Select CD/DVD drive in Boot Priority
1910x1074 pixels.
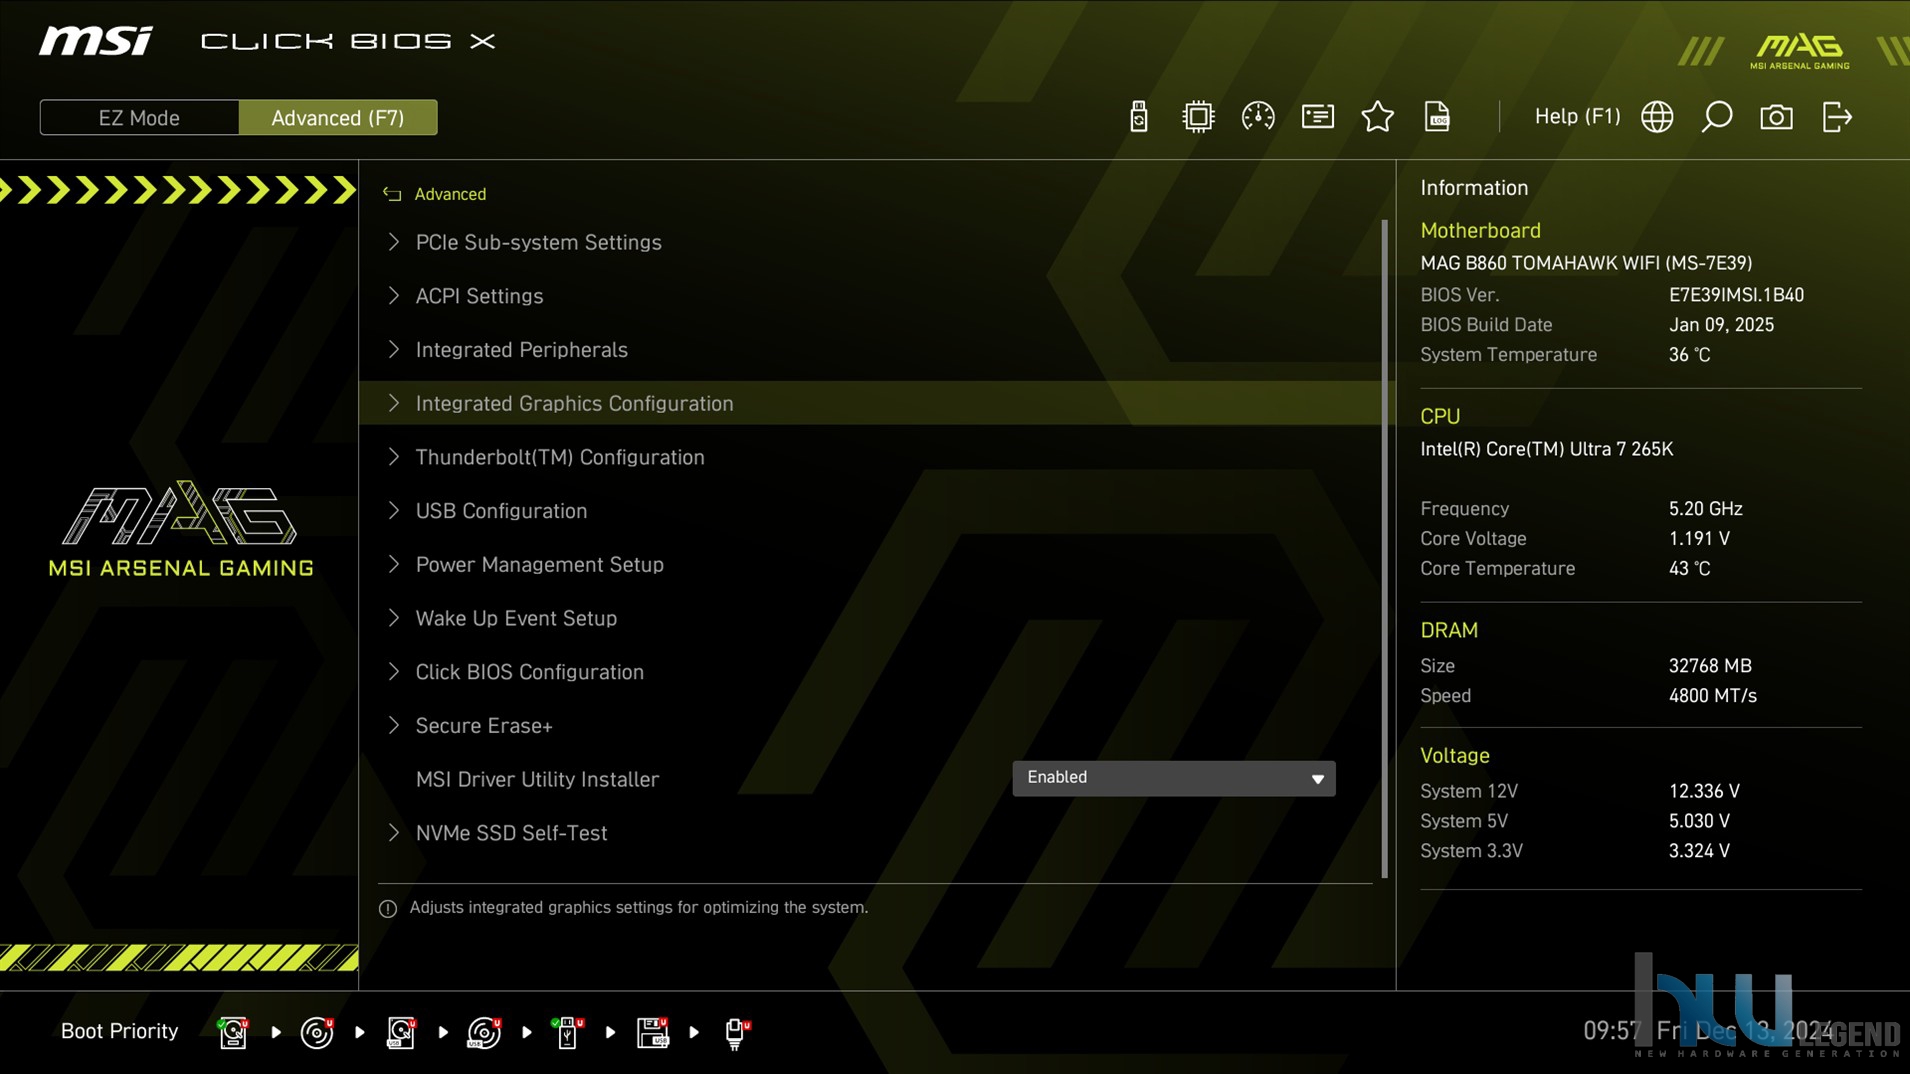[x=317, y=1032]
